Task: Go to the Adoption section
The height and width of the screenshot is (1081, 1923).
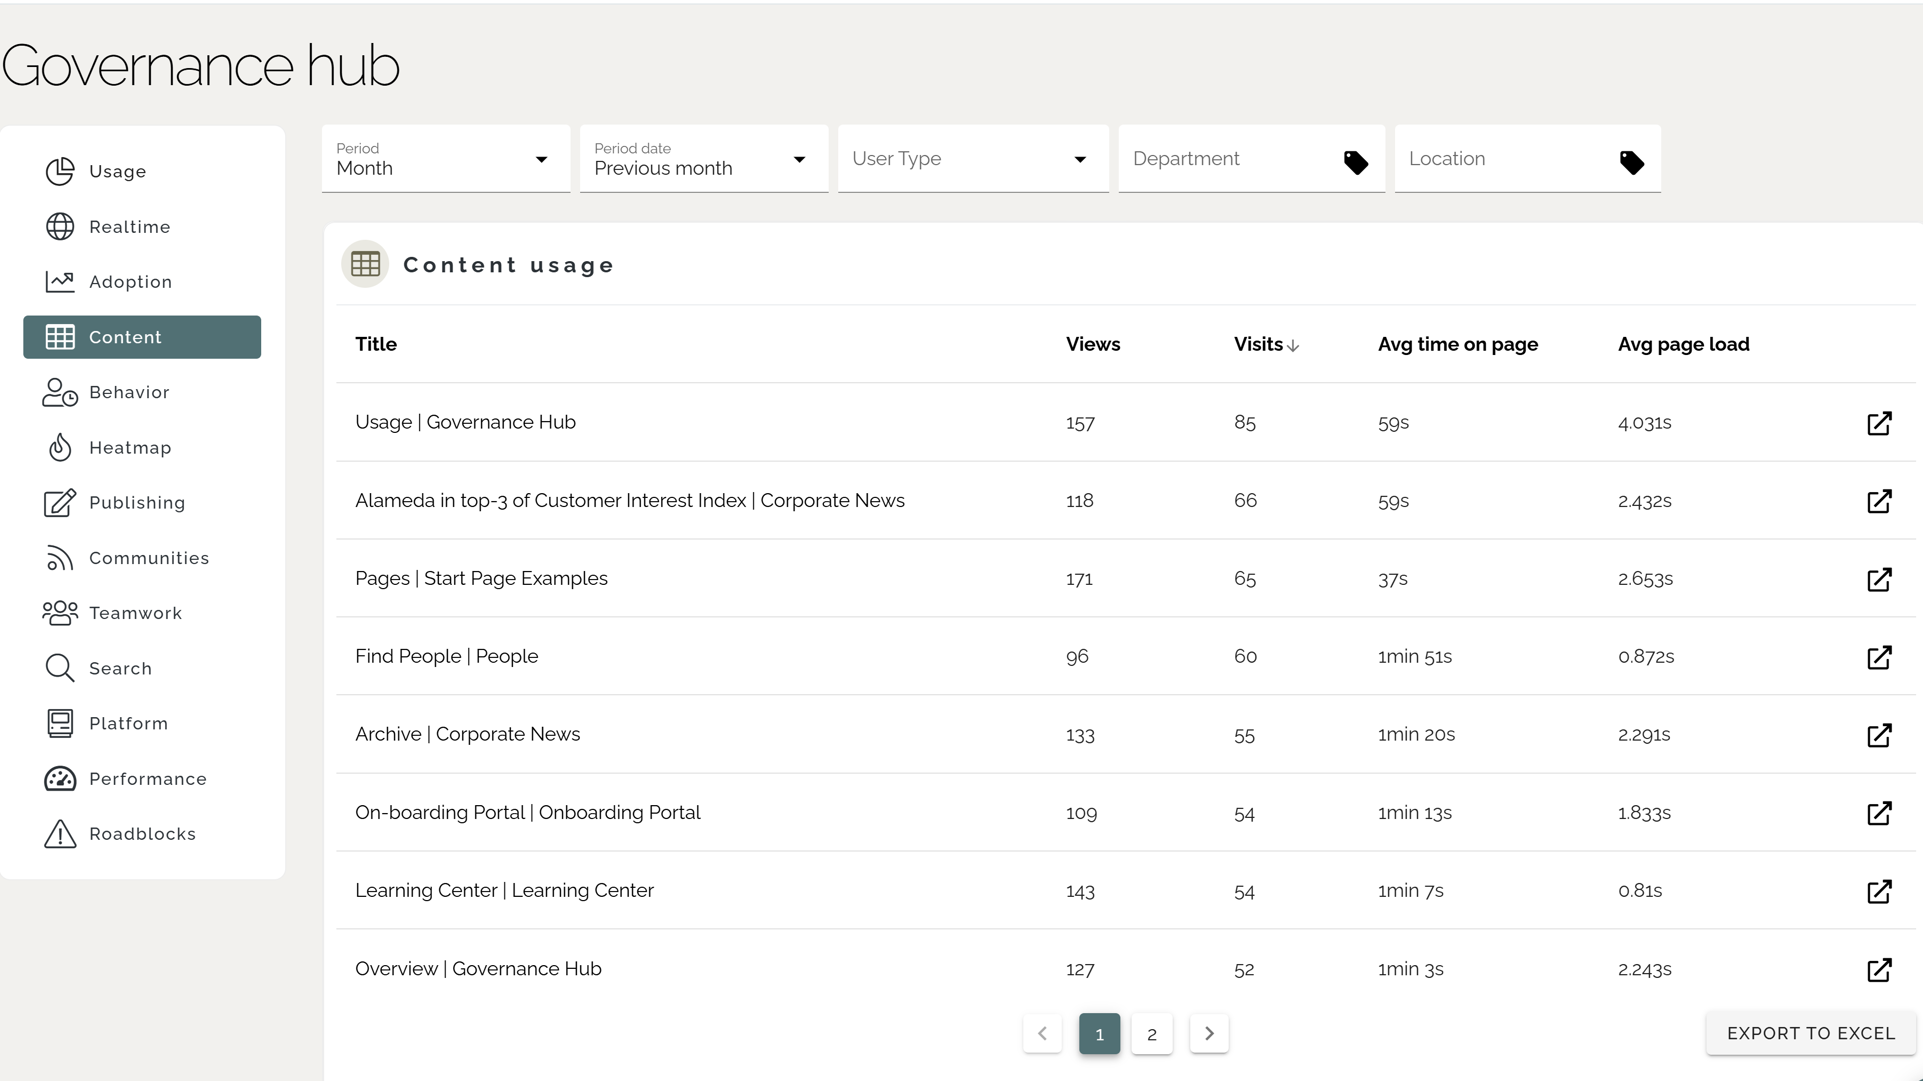Action: point(142,282)
